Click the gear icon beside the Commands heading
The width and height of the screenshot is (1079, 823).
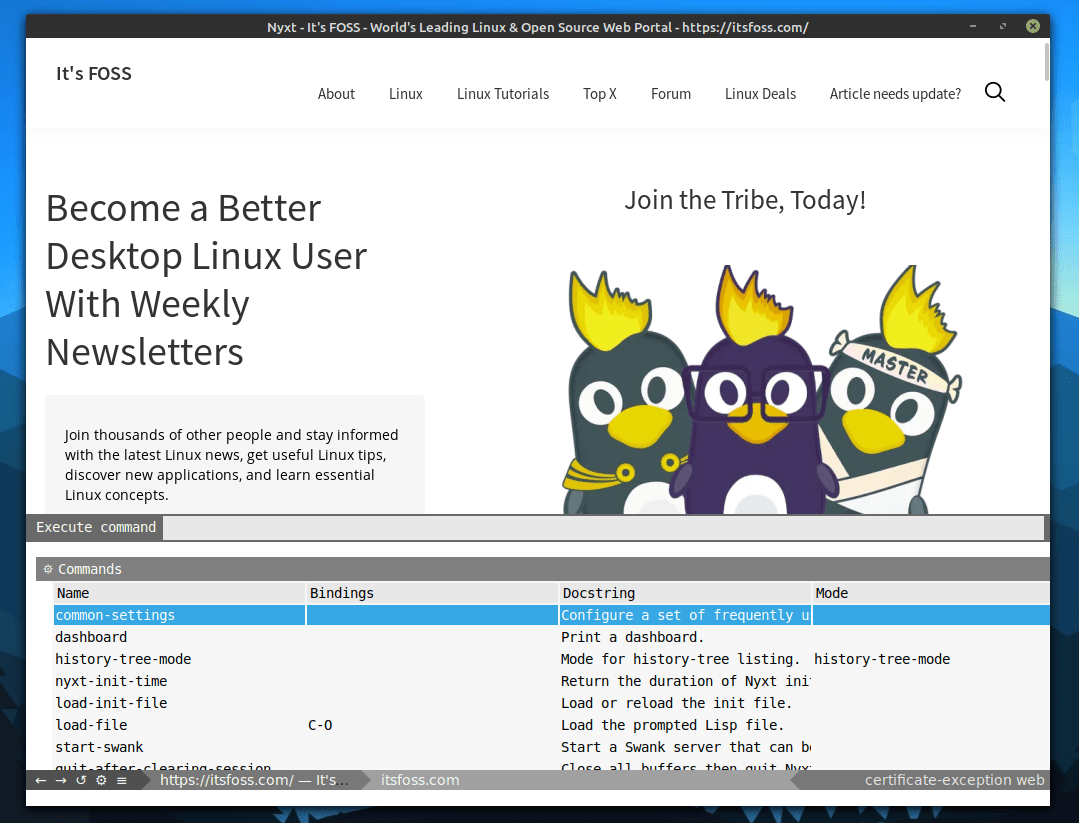tap(47, 568)
